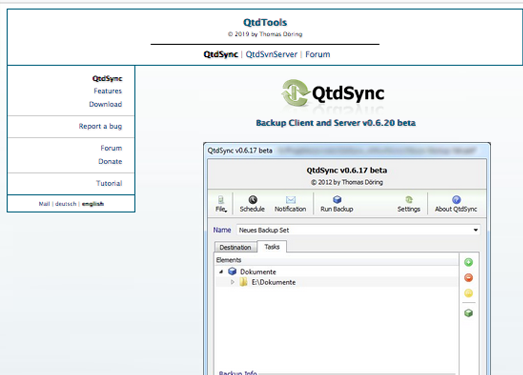Screen dimensions: 523x375
Task: Open the Name dropdown arrow
Action: (x=476, y=230)
